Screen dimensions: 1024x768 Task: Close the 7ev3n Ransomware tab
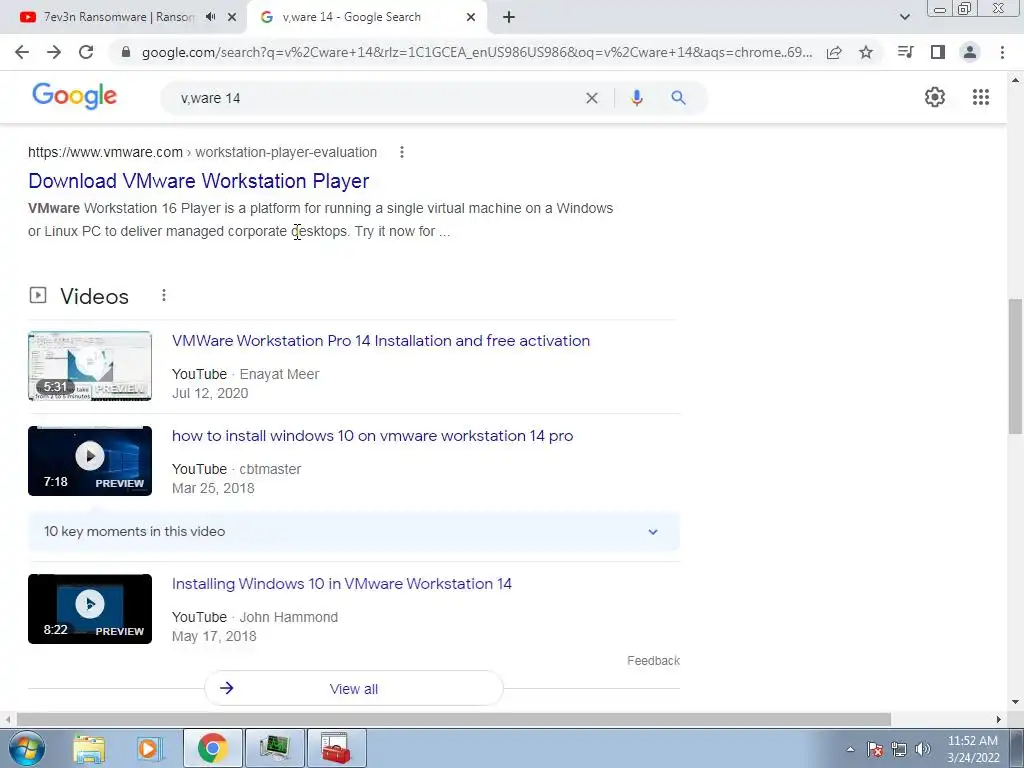point(232,17)
